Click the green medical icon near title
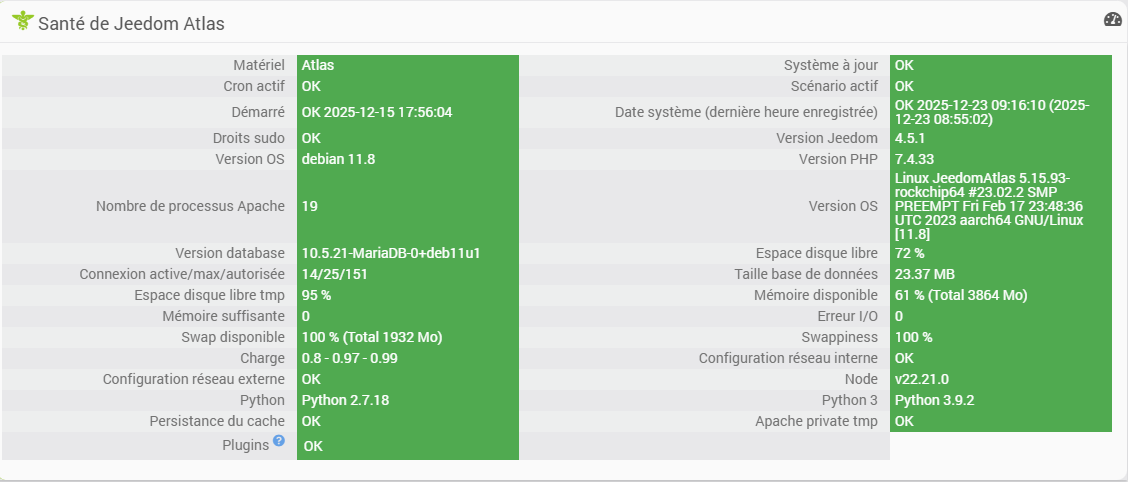1128x482 pixels. (x=22, y=22)
